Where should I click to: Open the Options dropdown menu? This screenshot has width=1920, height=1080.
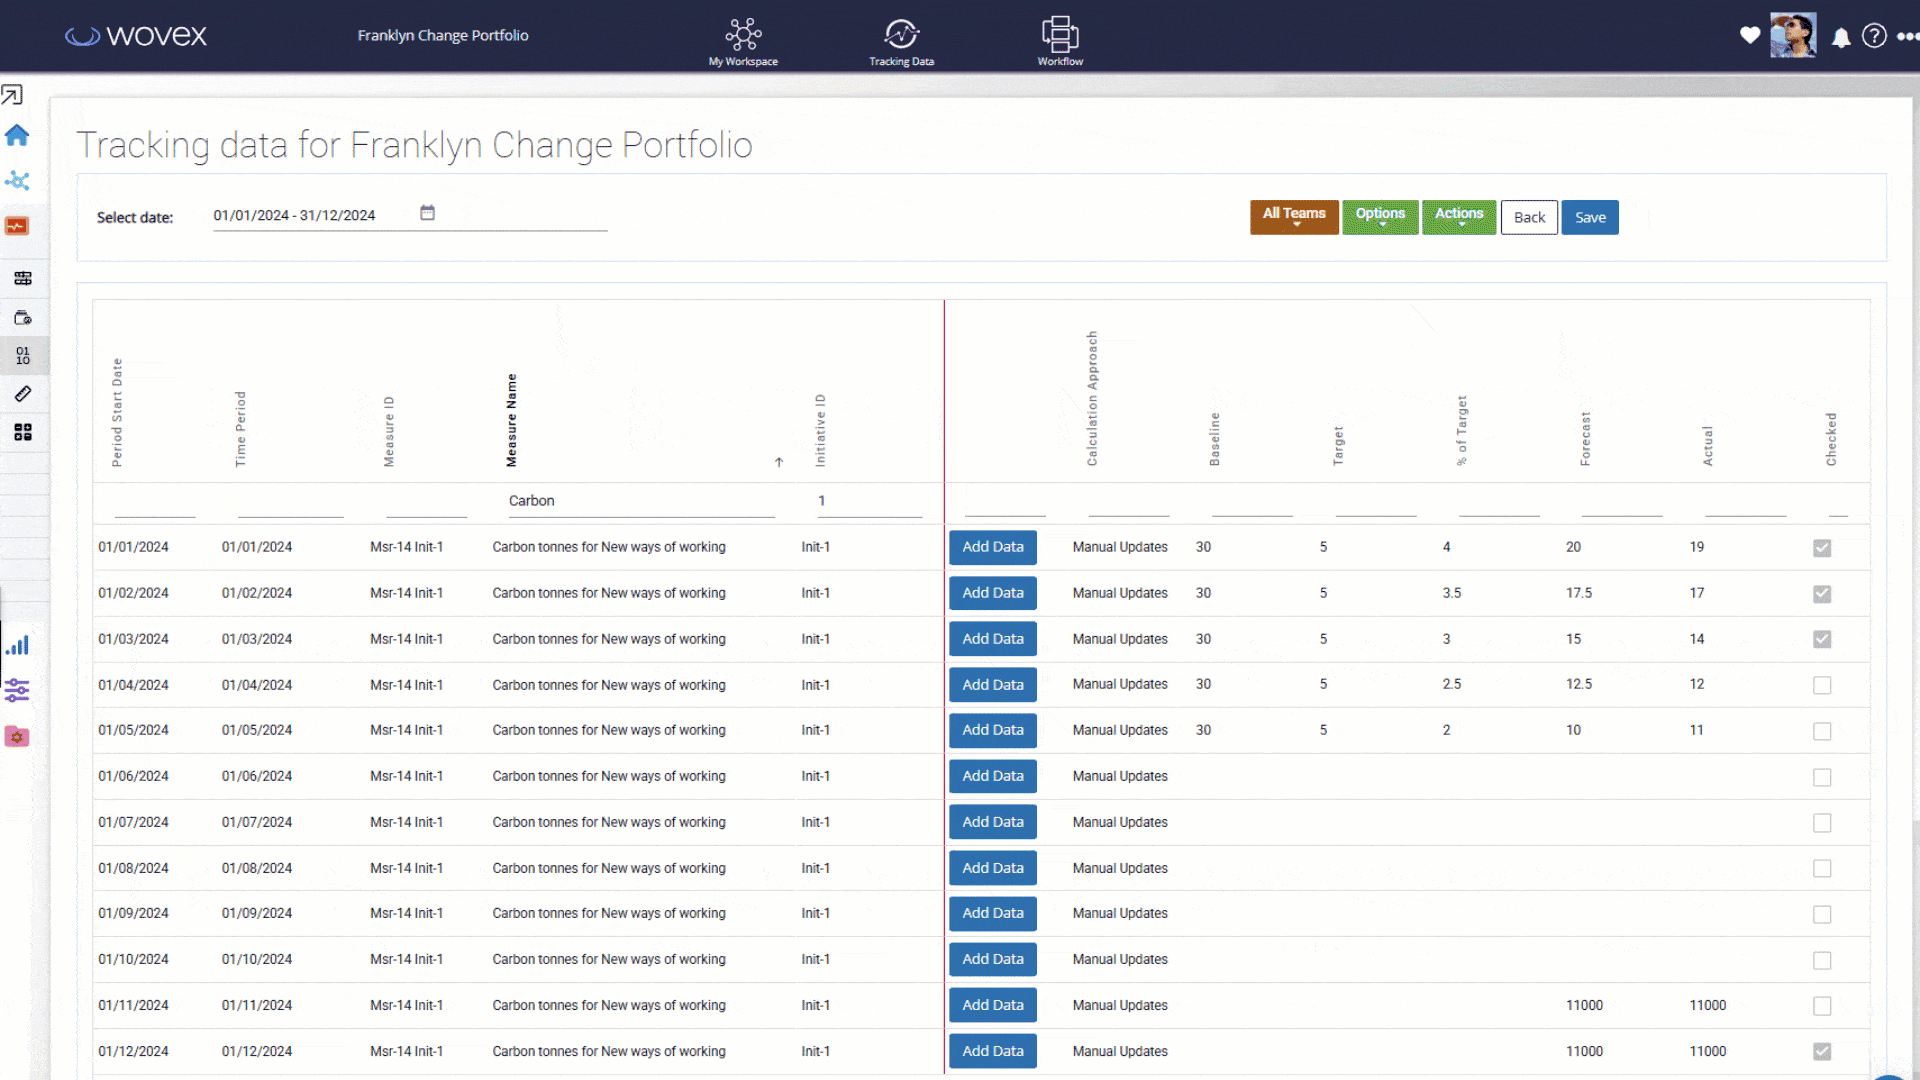coord(1380,217)
